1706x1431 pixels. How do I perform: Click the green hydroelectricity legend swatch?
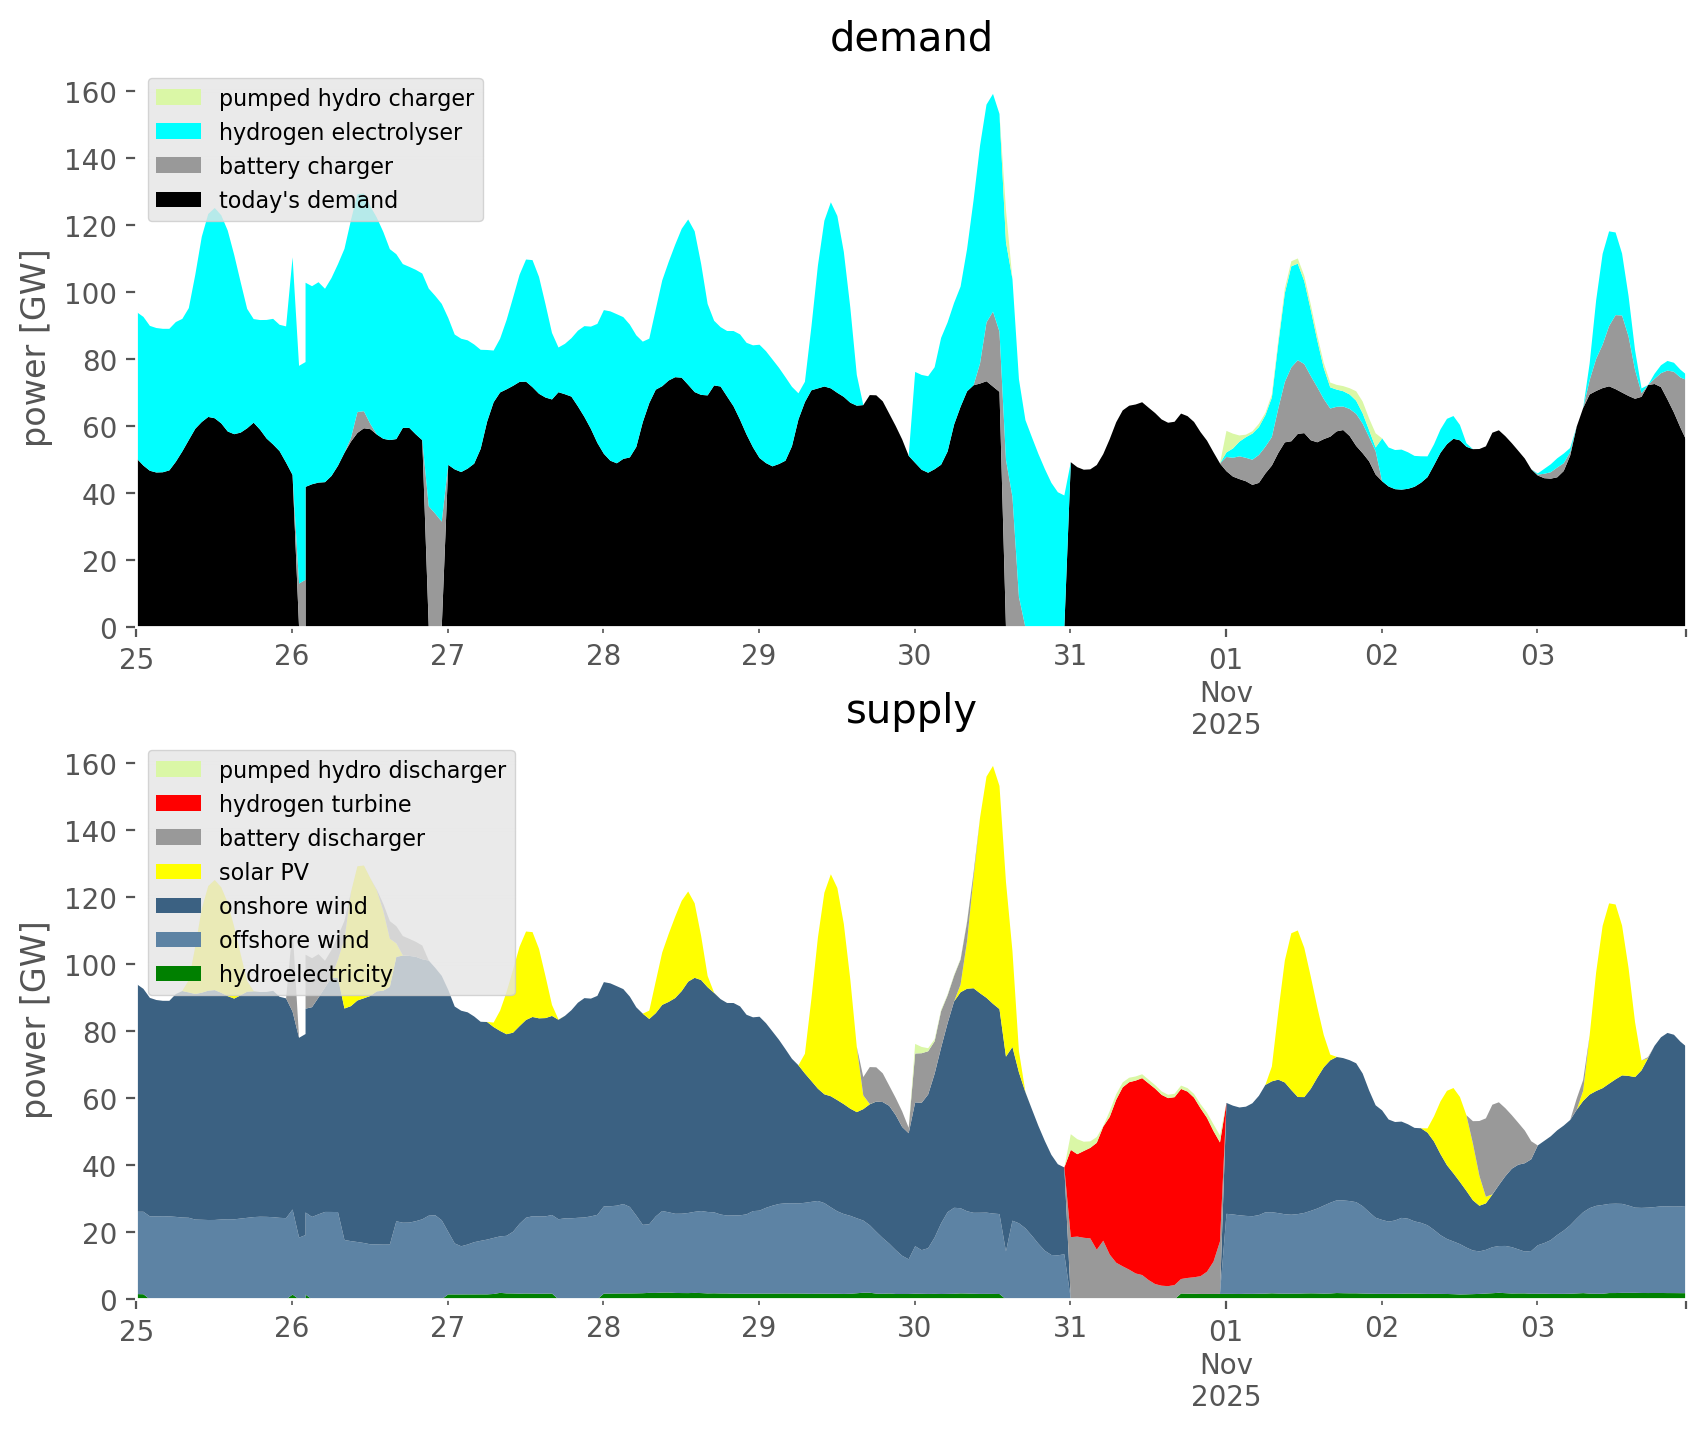pyautogui.click(x=178, y=974)
